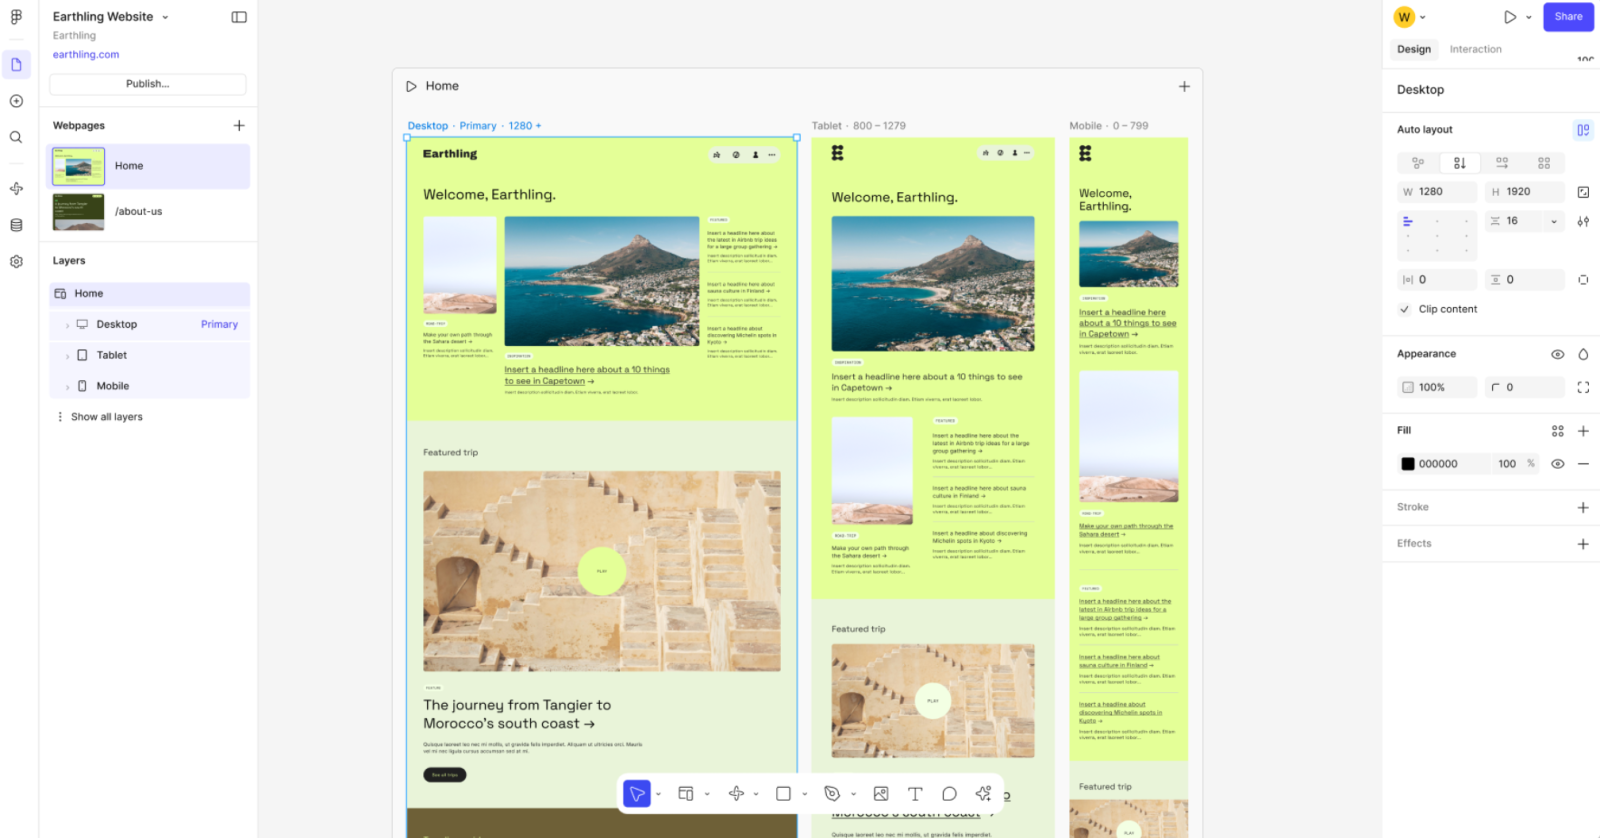Image resolution: width=1600 pixels, height=838 pixels.
Task: Expand the Mobile layer
Action: (67, 387)
